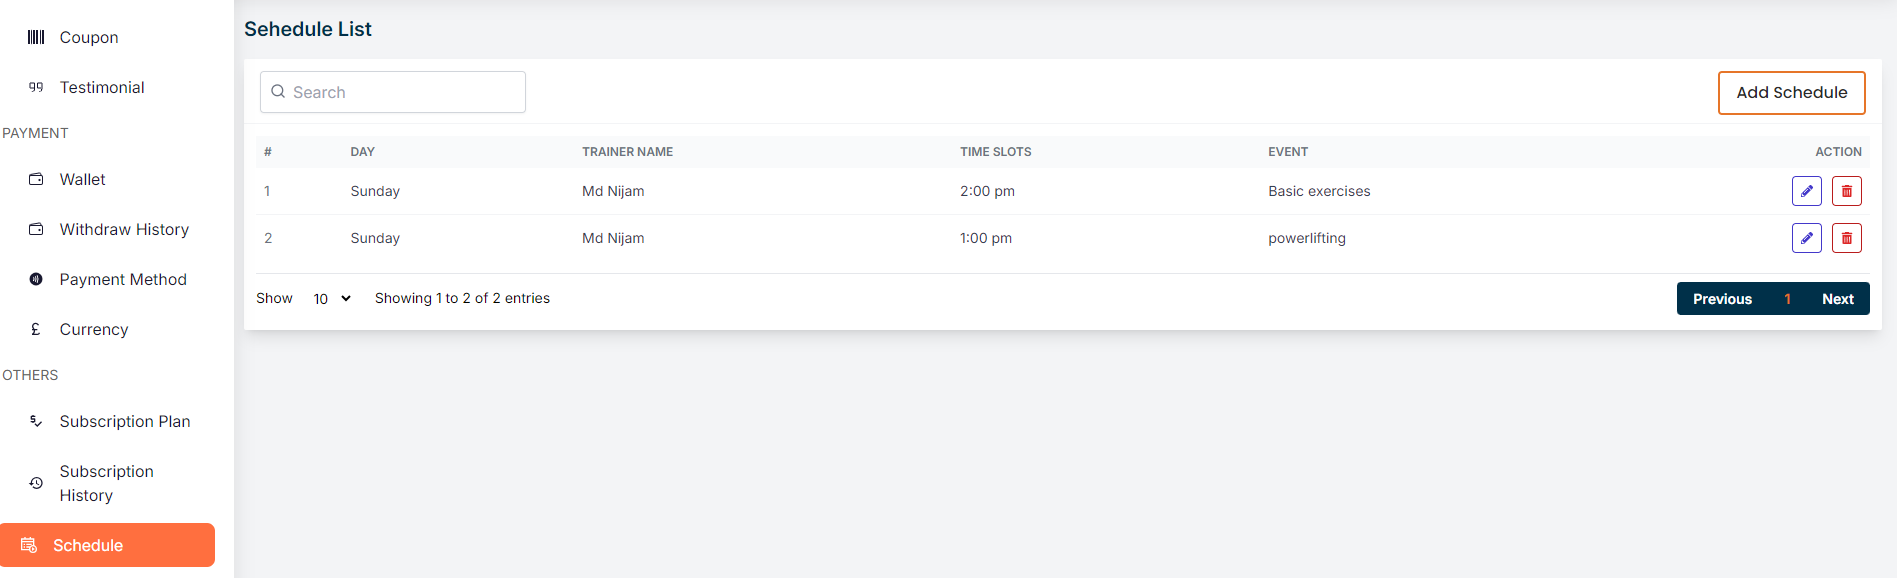
Task: Open the Withdraw History menu item
Action: (x=124, y=229)
